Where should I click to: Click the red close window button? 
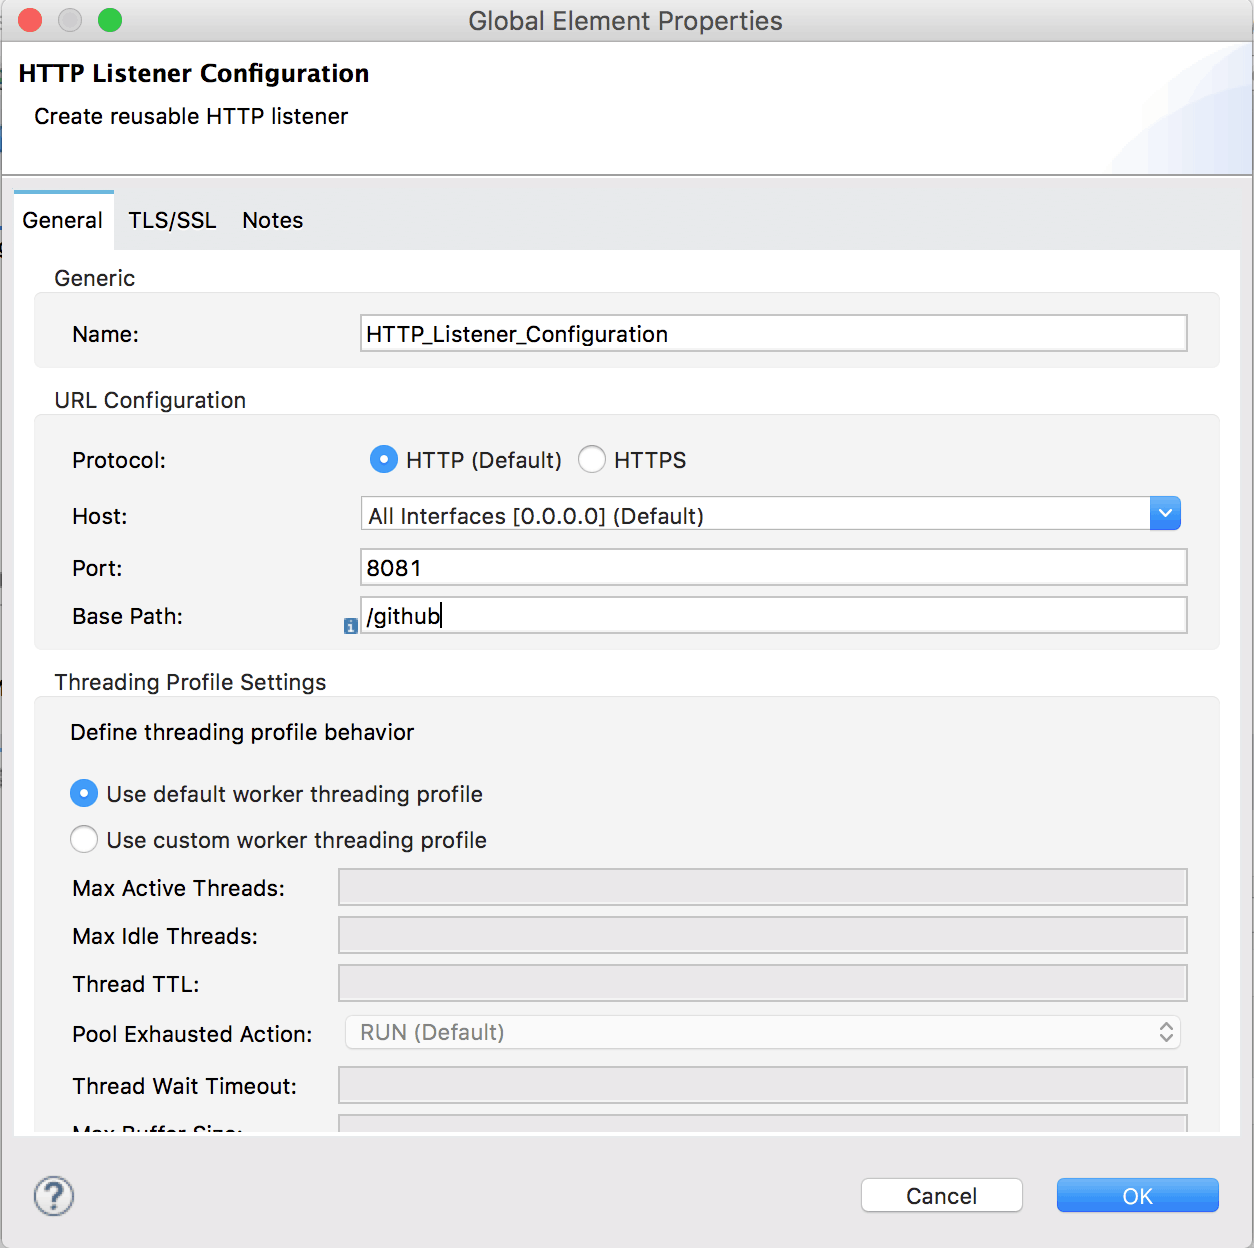[31, 20]
